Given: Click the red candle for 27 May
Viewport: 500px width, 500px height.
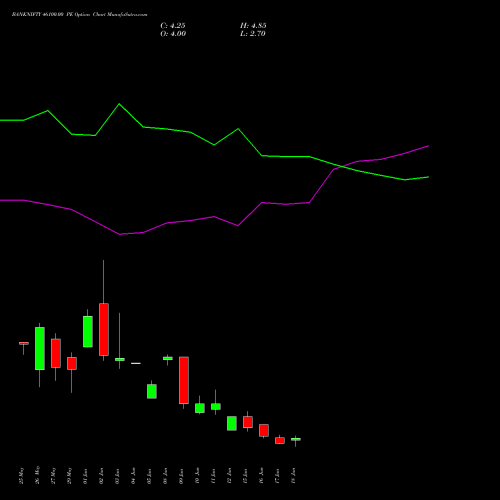Looking at the screenshot, I should pyautogui.click(x=56, y=353).
